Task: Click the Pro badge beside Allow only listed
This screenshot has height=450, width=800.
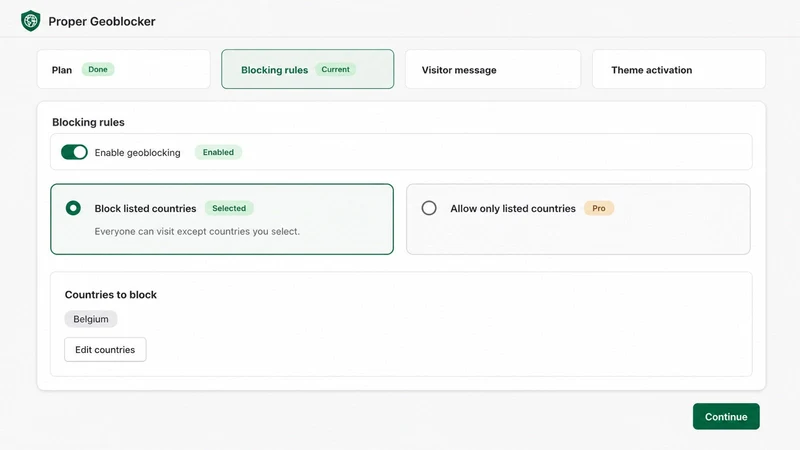Action: (x=598, y=208)
